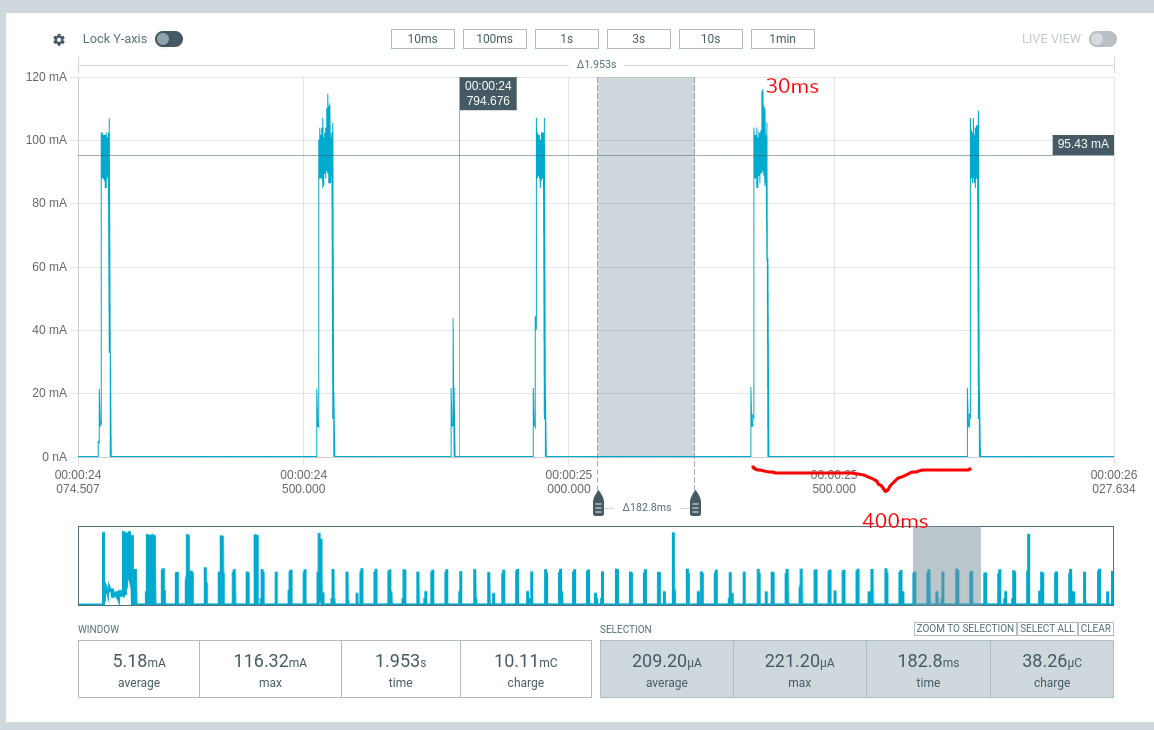Clear the selection with CLEAR
The width and height of the screenshot is (1154, 730).
pos(1096,628)
